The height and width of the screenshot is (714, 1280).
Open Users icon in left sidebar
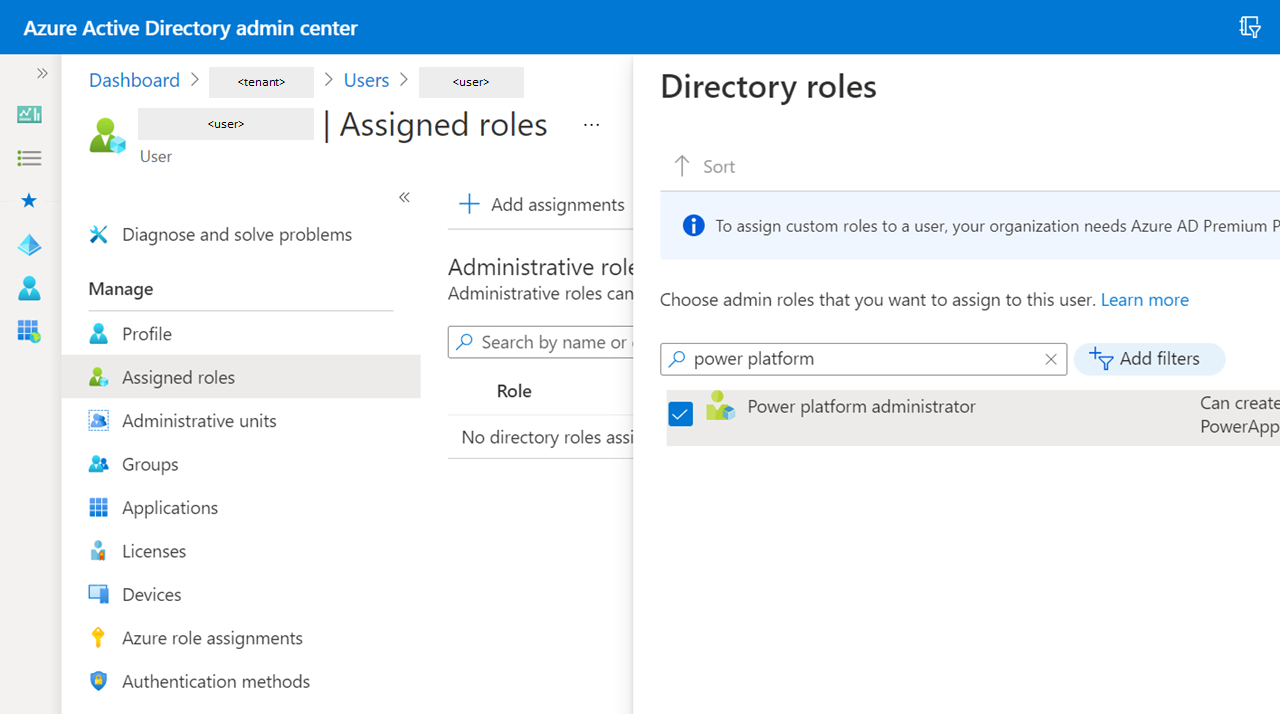tap(29, 288)
